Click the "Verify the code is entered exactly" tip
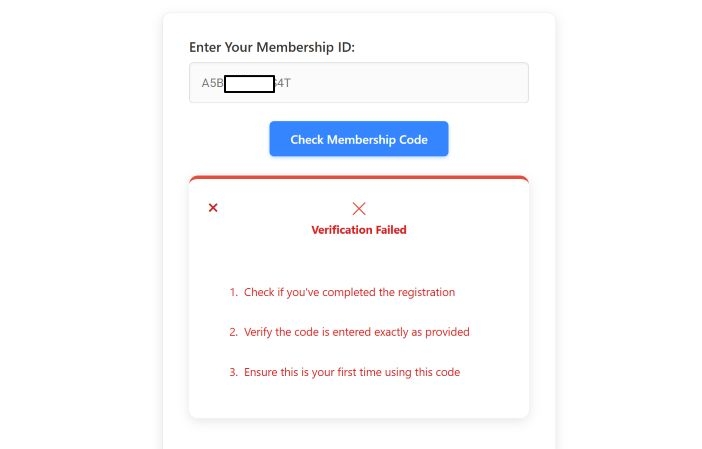The height and width of the screenshot is (449, 702). coord(356,332)
